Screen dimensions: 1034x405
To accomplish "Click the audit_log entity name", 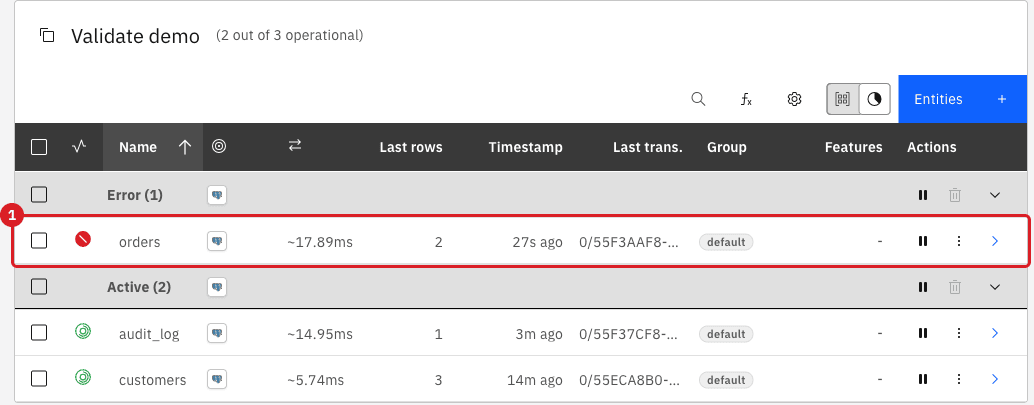I will pyautogui.click(x=149, y=334).
